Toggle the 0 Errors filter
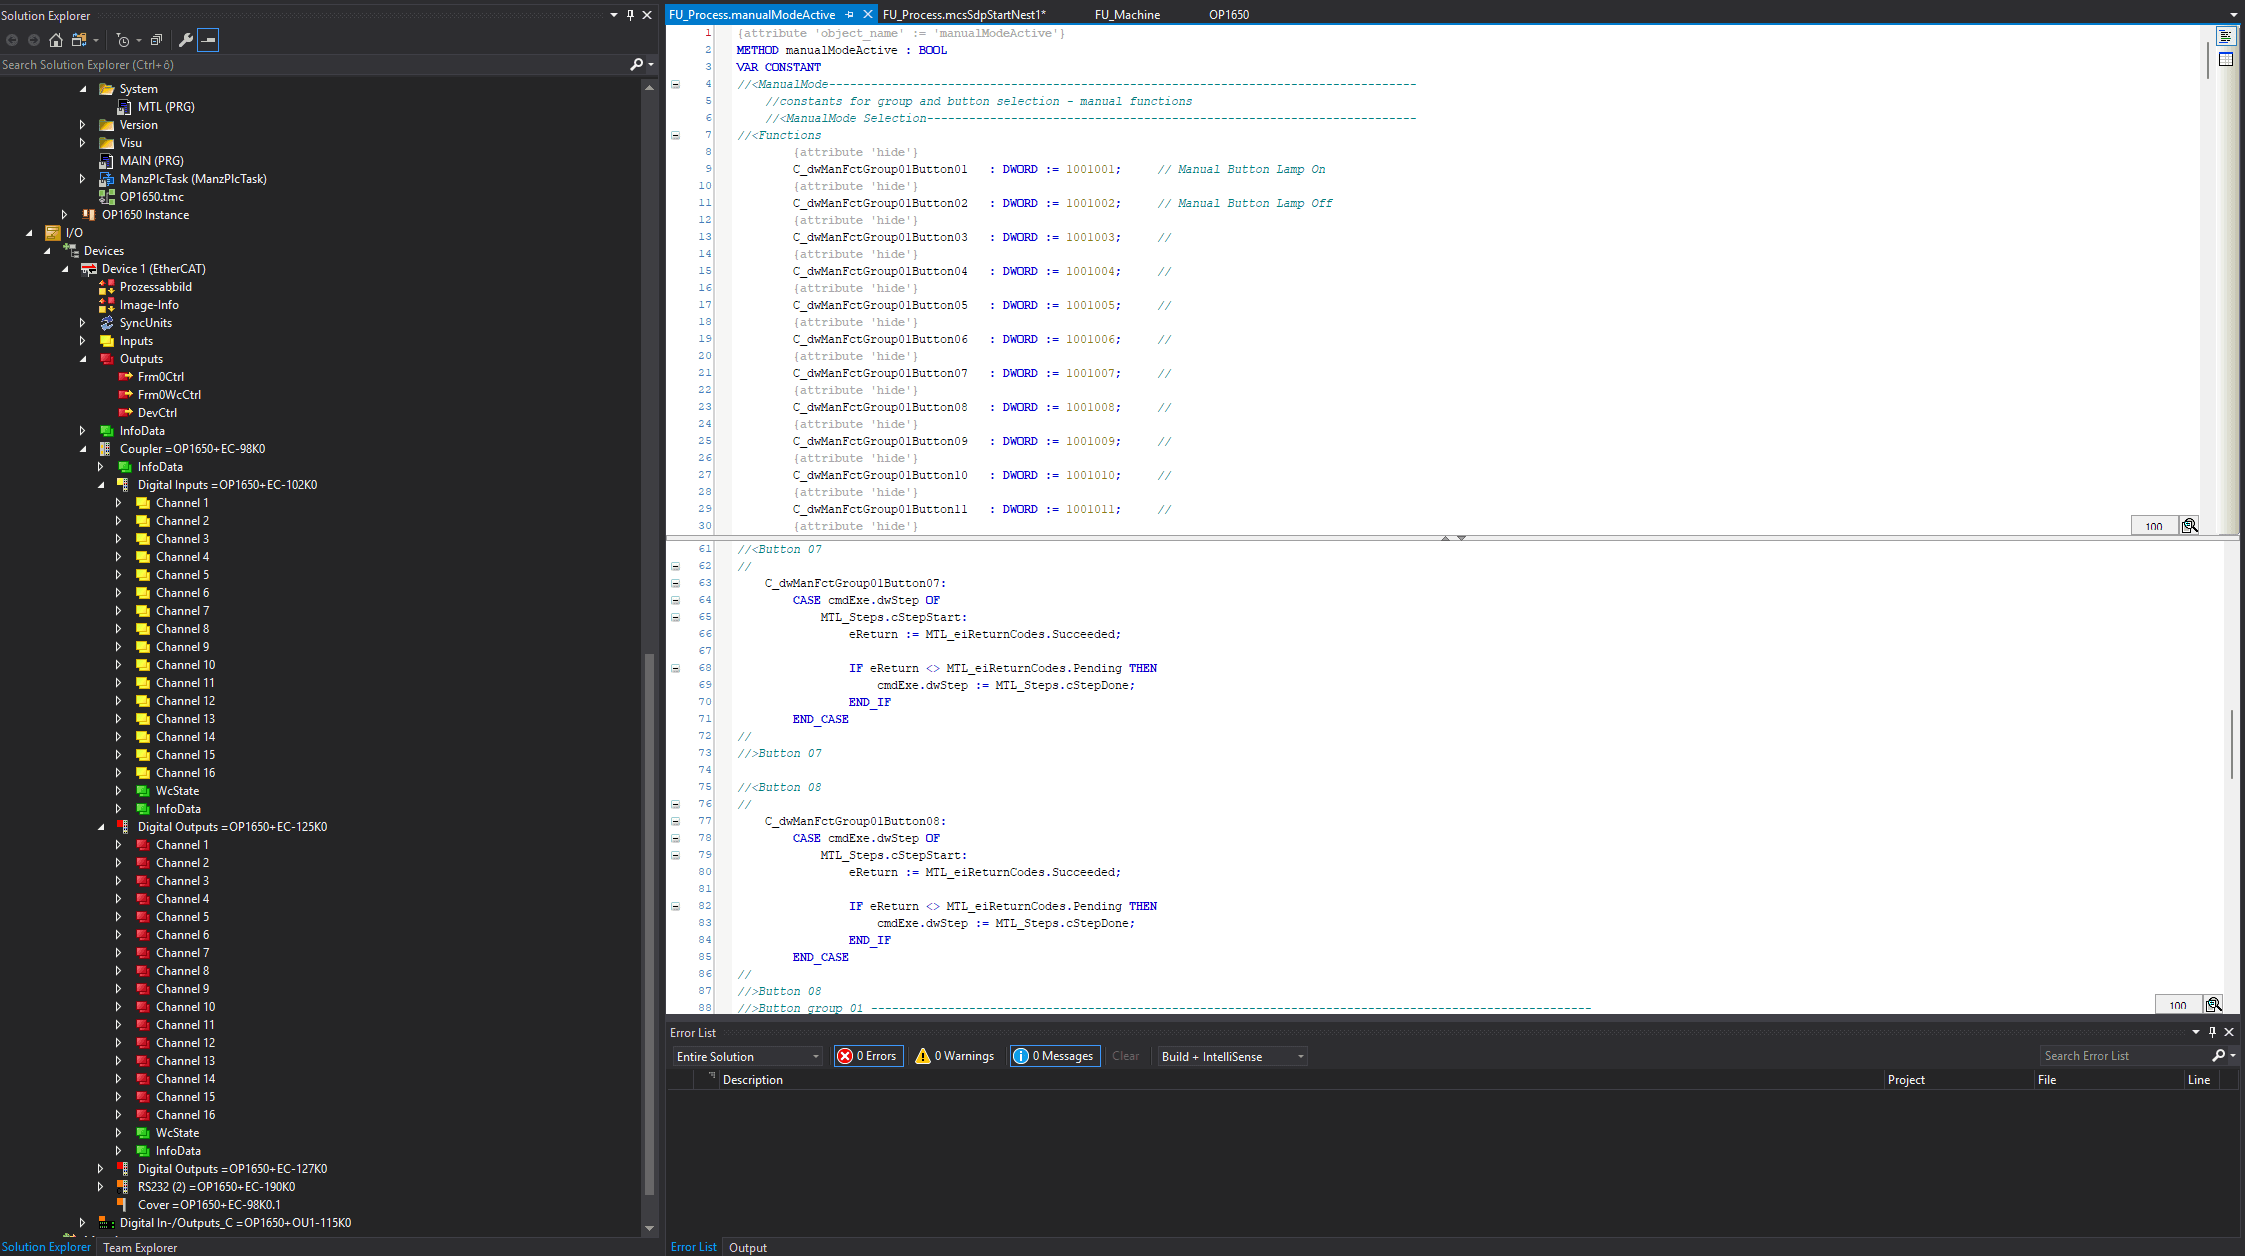 coord(868,1056)
